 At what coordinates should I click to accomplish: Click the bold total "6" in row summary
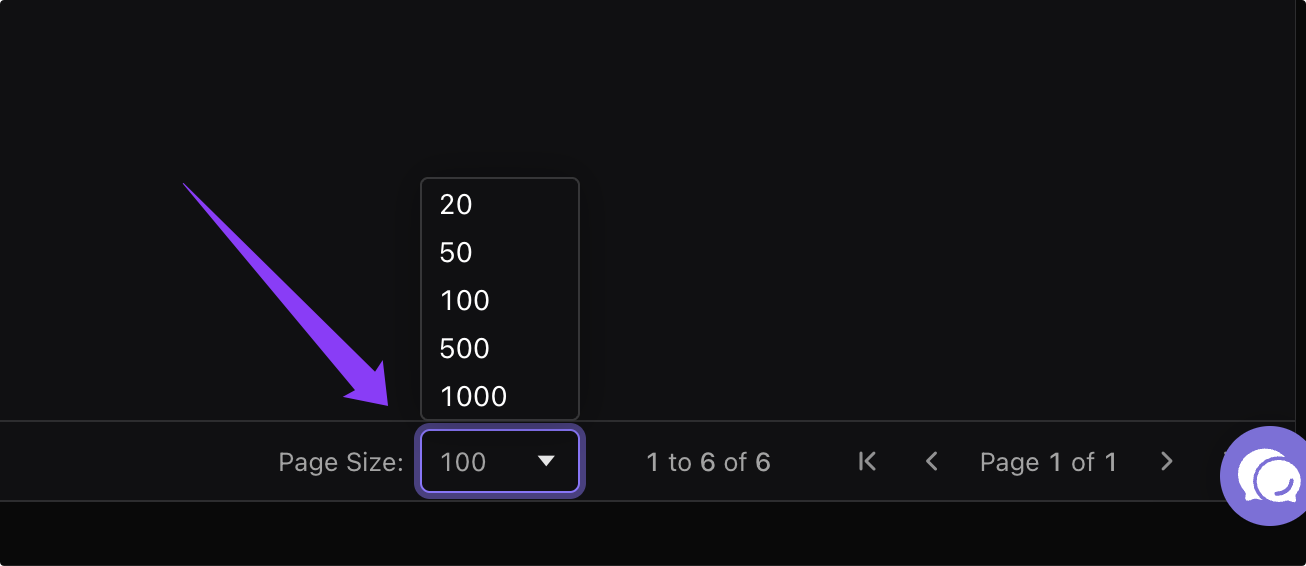[763, 462]
